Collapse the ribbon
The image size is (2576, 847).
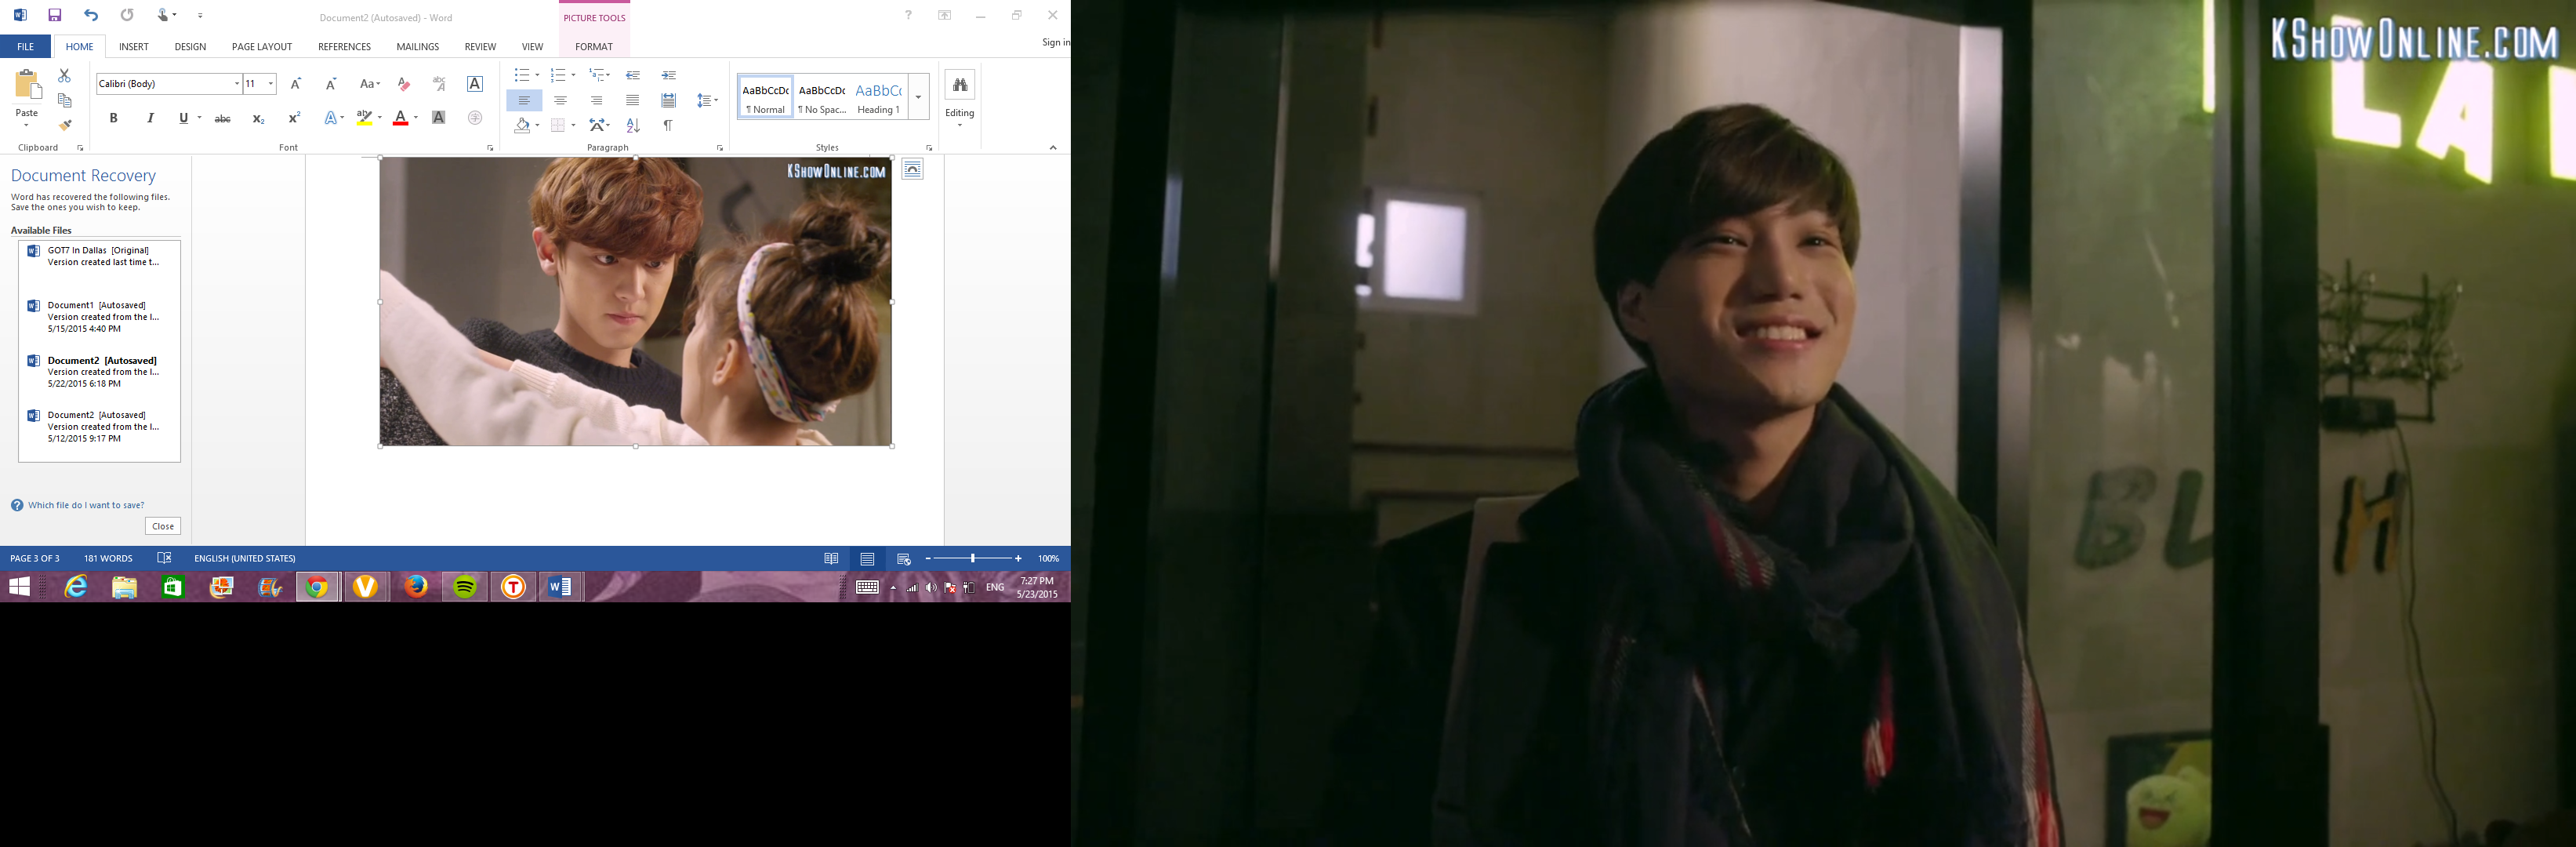pyautogui.click(x=1053, y=148)
